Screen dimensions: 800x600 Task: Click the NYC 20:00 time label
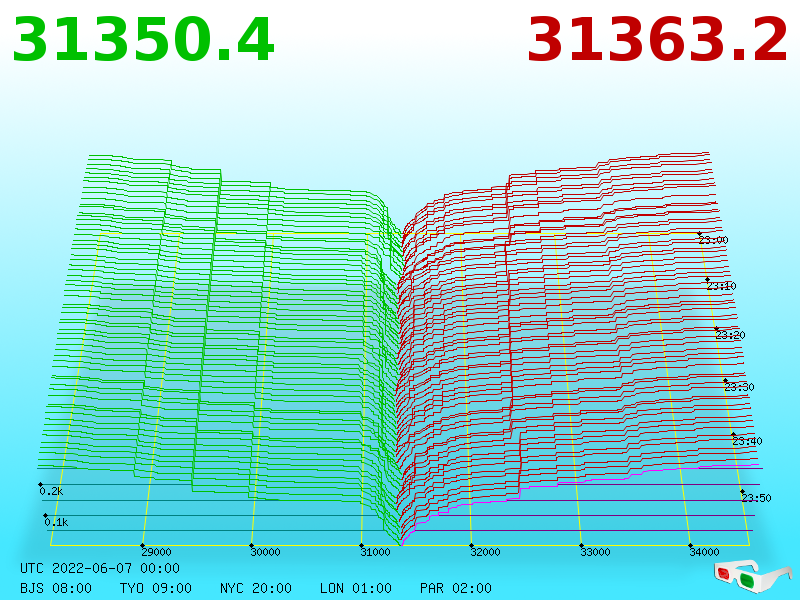[256, 588]
